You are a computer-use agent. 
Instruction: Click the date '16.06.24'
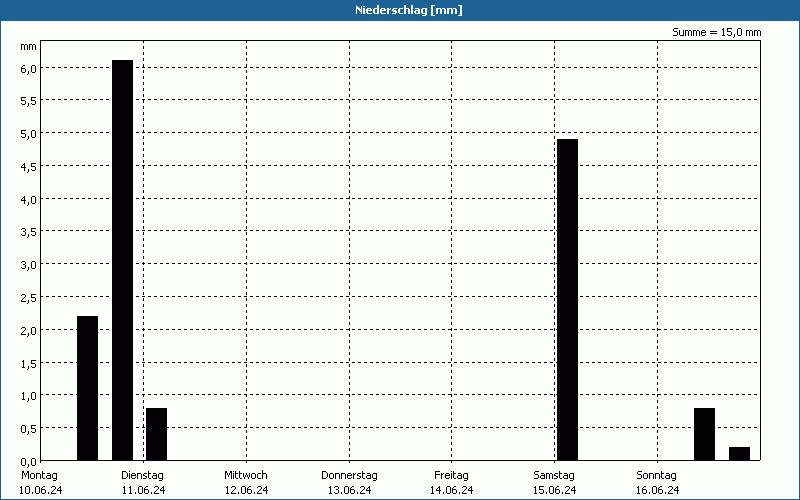point(658,490)
